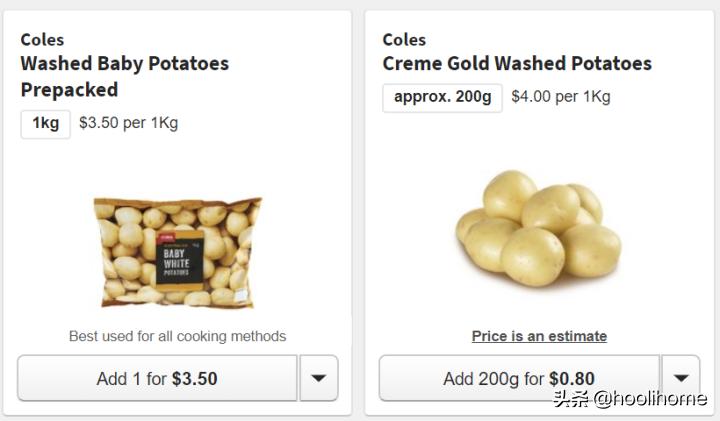
Task: Click the red Coles logo on potato bag
Action: tap(161, 238)
